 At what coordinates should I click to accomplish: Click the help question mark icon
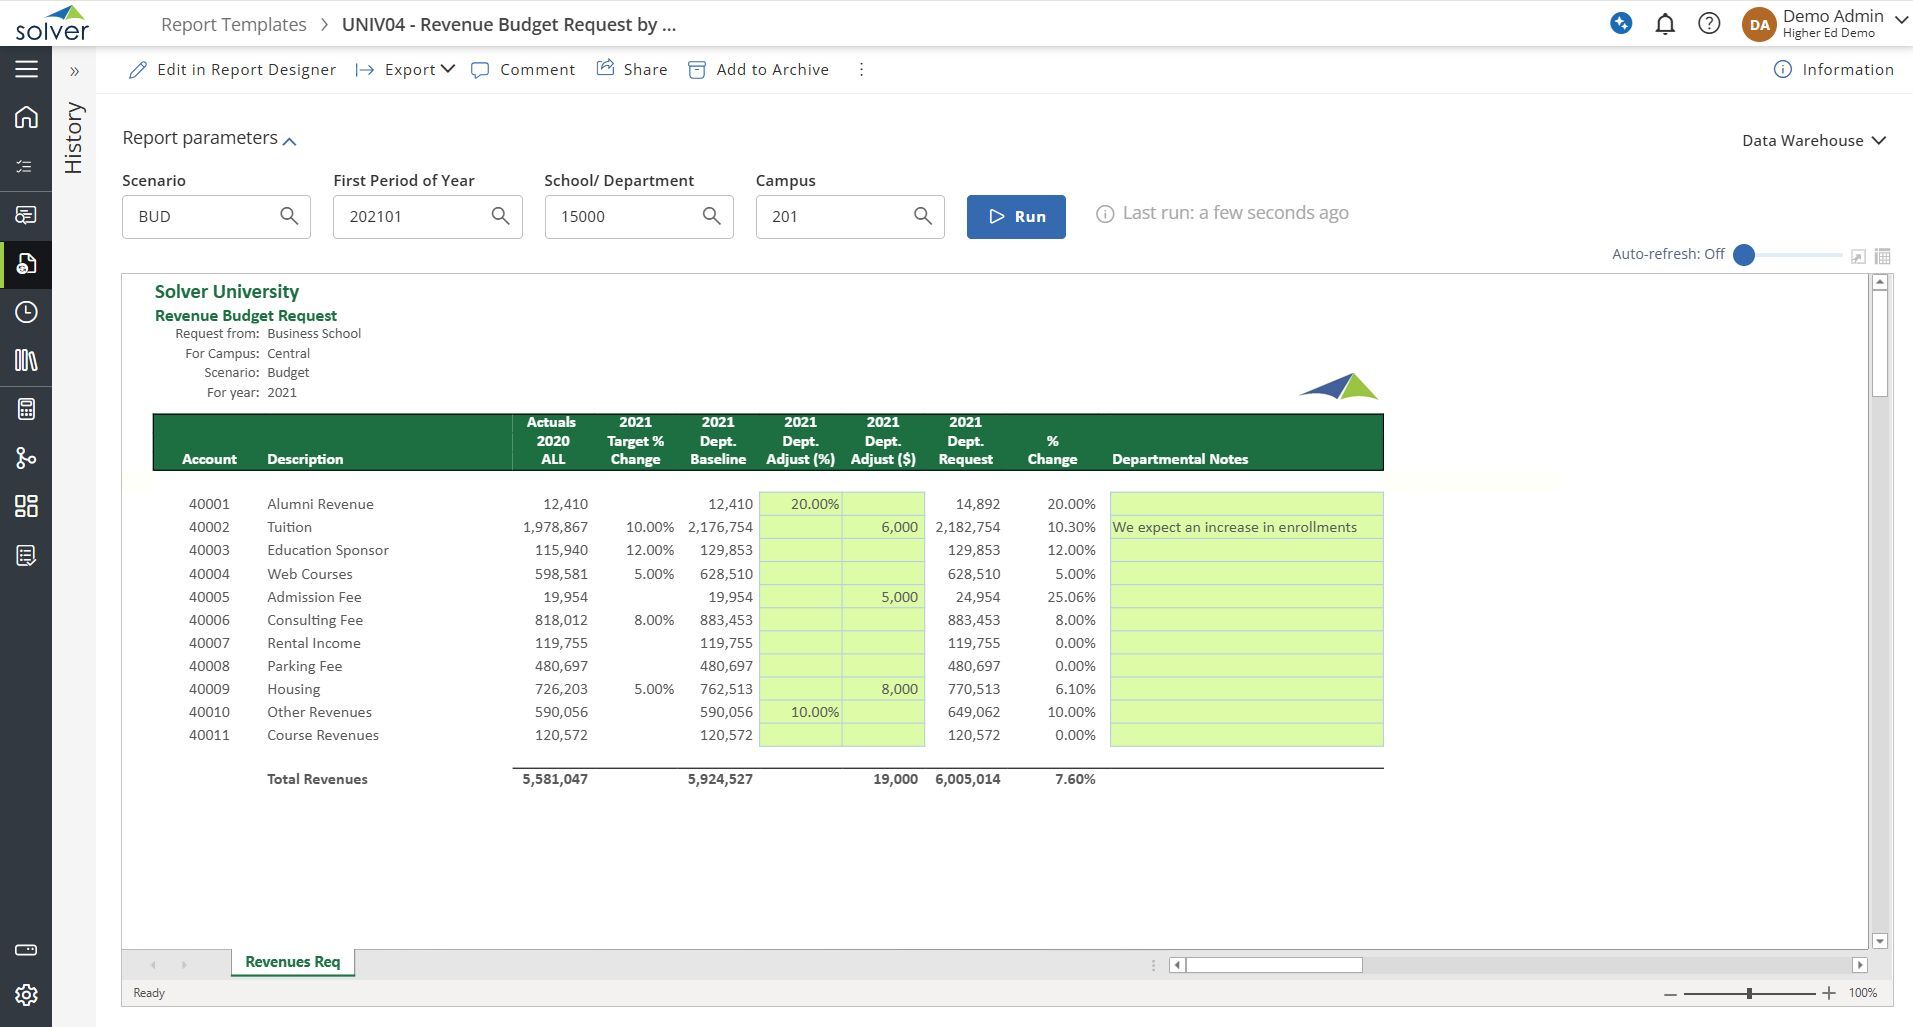point(1709,24)
